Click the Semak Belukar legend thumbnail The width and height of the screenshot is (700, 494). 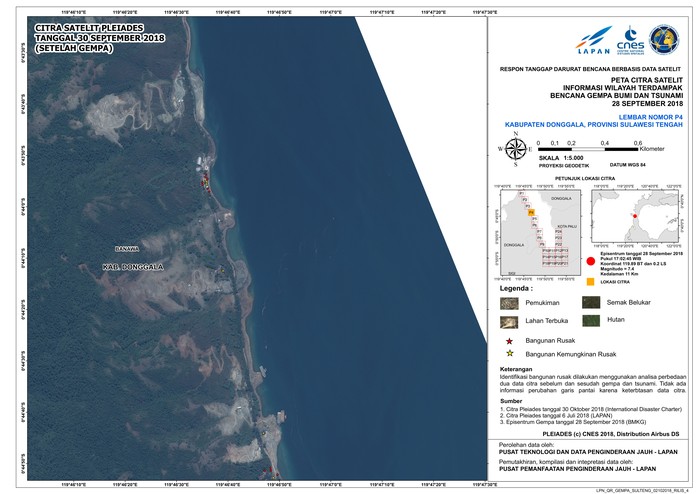pyautogui.click(x=591, y=302)
